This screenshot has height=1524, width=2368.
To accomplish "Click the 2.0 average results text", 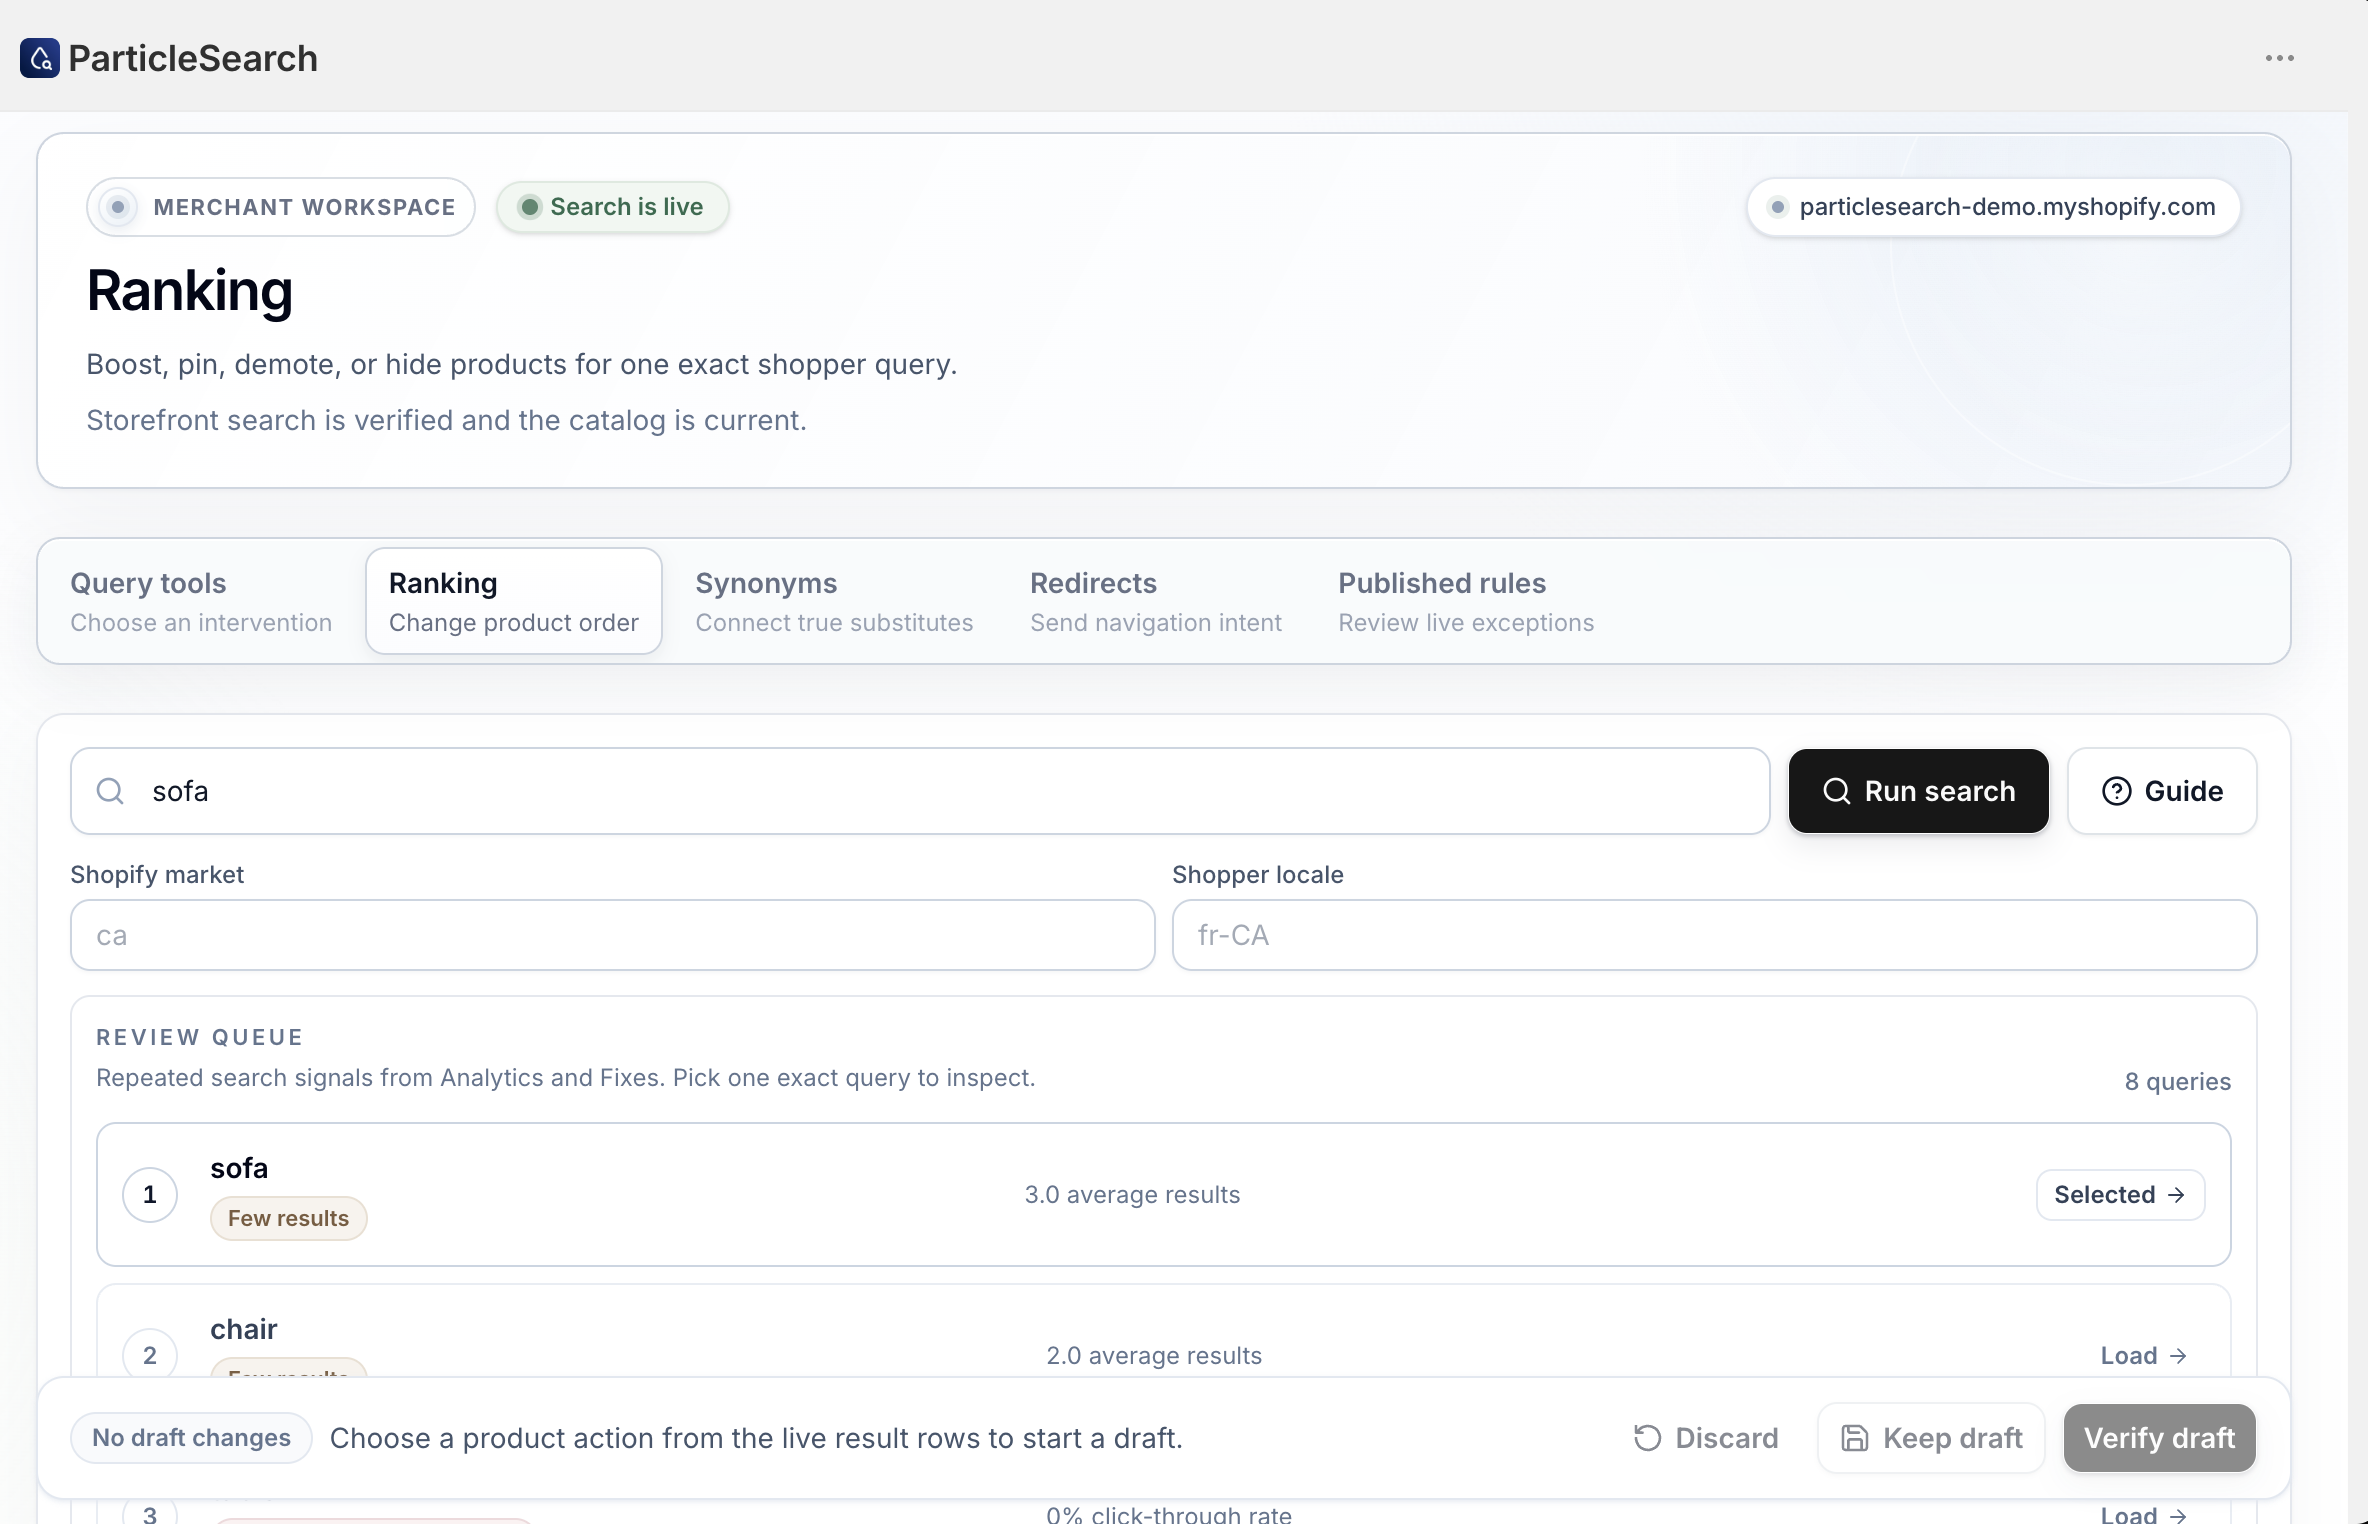I will coord(1154,1356).
